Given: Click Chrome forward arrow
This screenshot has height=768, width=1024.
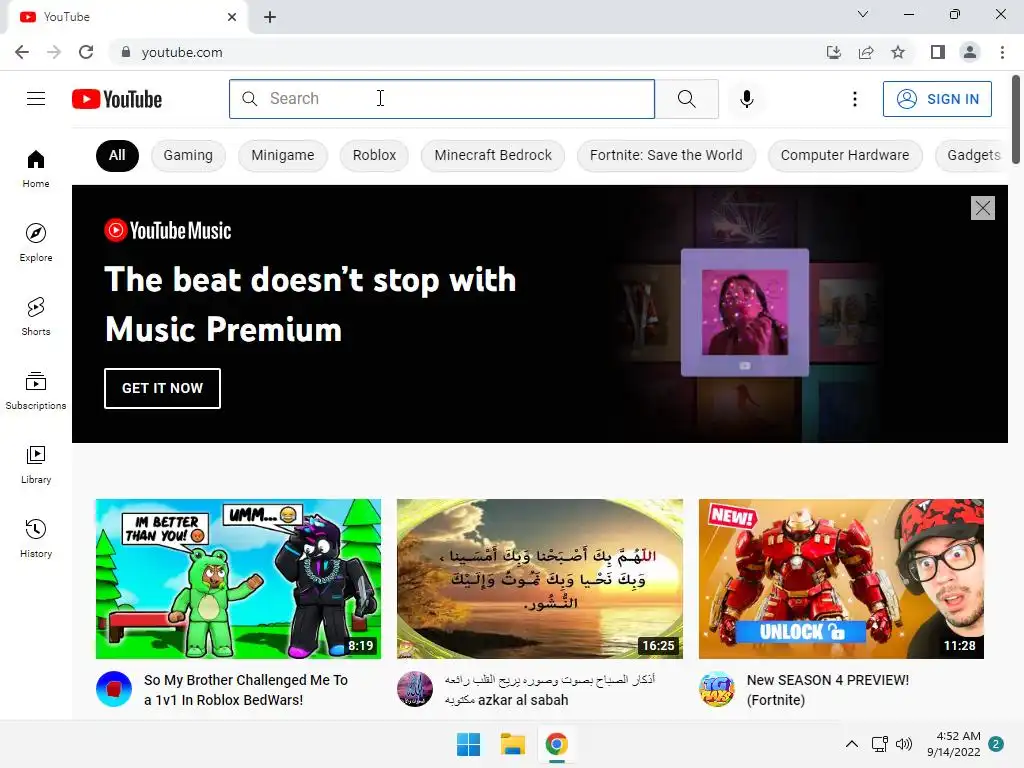Looking at the screenshot, I should coord(54,52).
